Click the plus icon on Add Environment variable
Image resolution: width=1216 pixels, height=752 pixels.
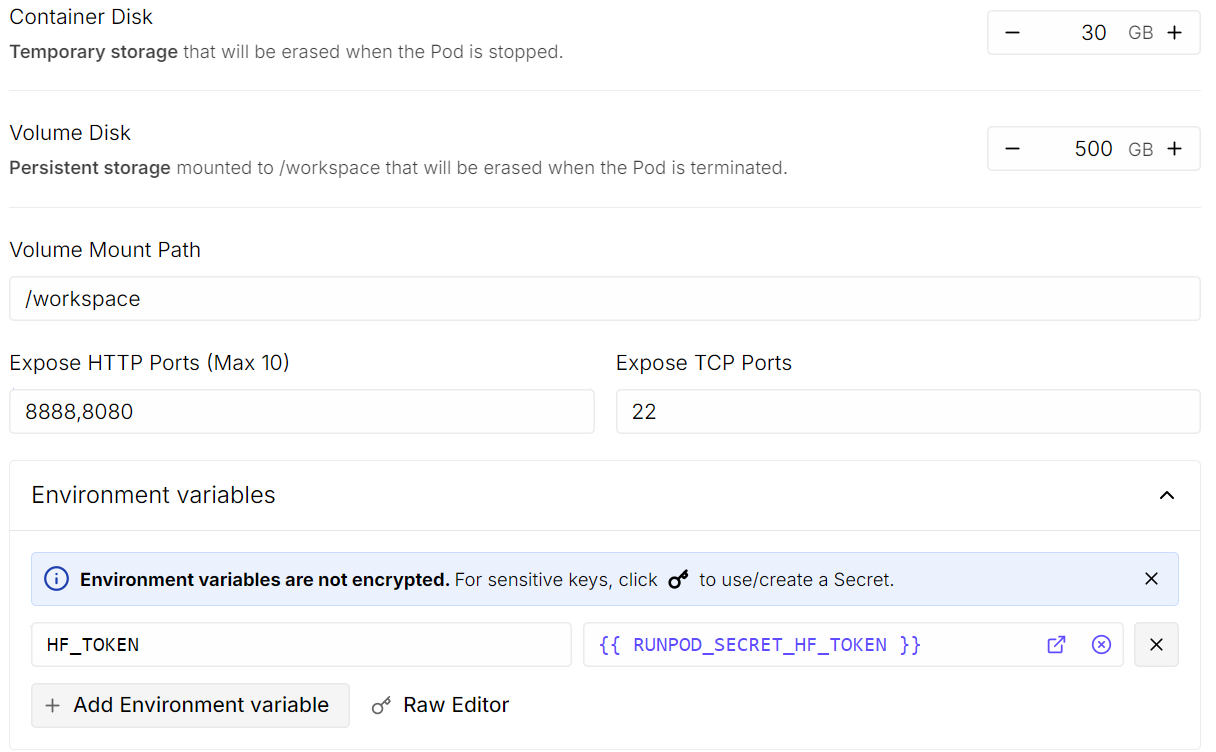52,705
